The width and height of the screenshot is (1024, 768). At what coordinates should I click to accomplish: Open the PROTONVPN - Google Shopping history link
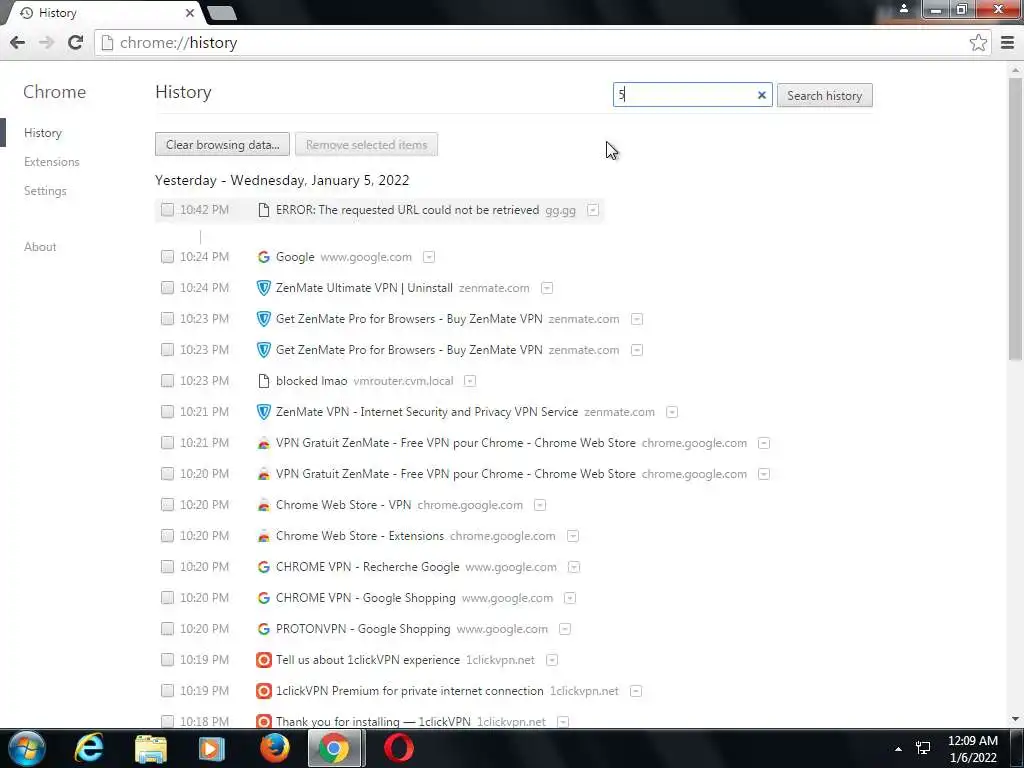[x=363, y=629]
